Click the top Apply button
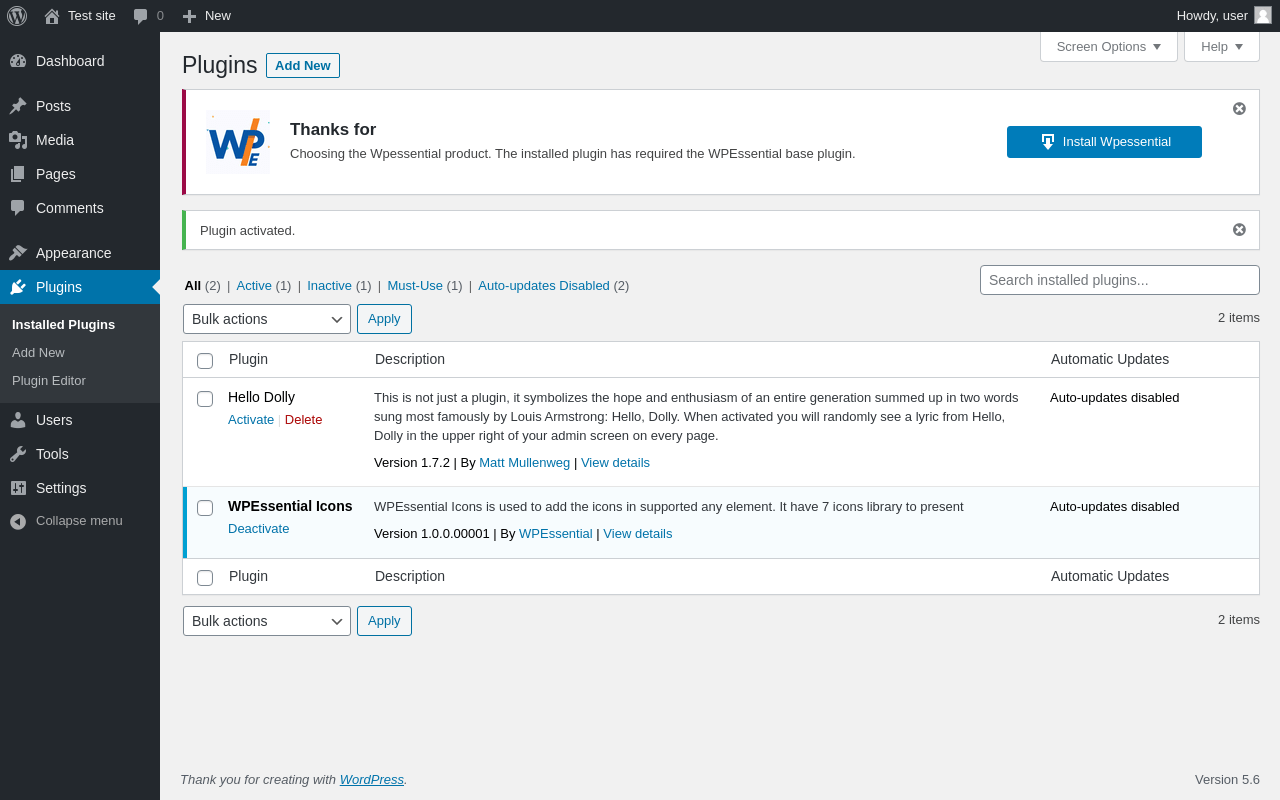Image resolution: width=1280 pixels, height=800 pixels. click(x=384, y=319)
